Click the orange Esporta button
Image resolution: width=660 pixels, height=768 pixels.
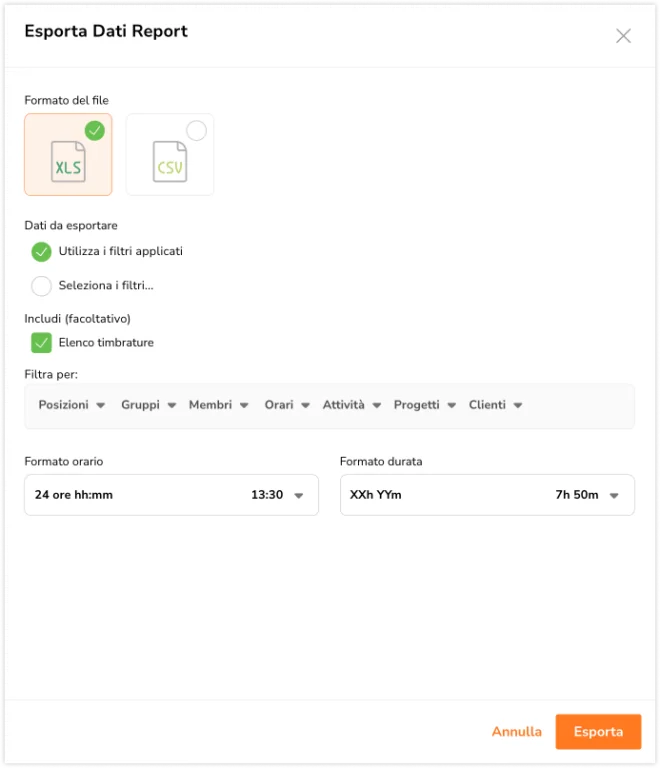tap(598, 732)
